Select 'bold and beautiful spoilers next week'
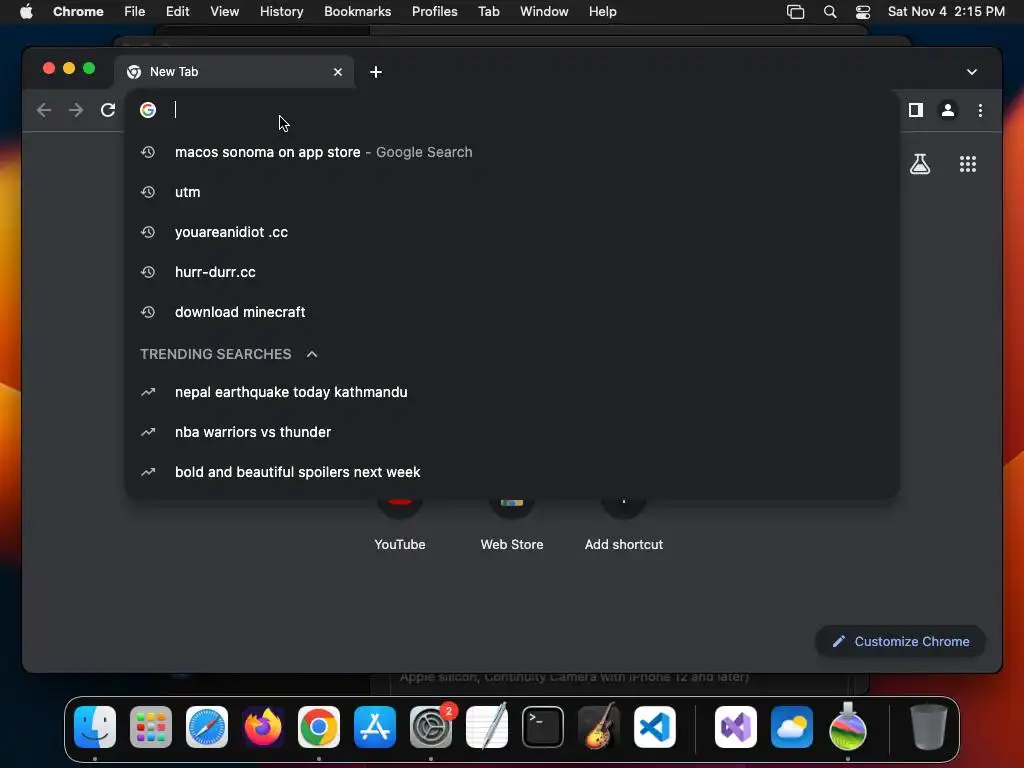 (x=512, y=472)
